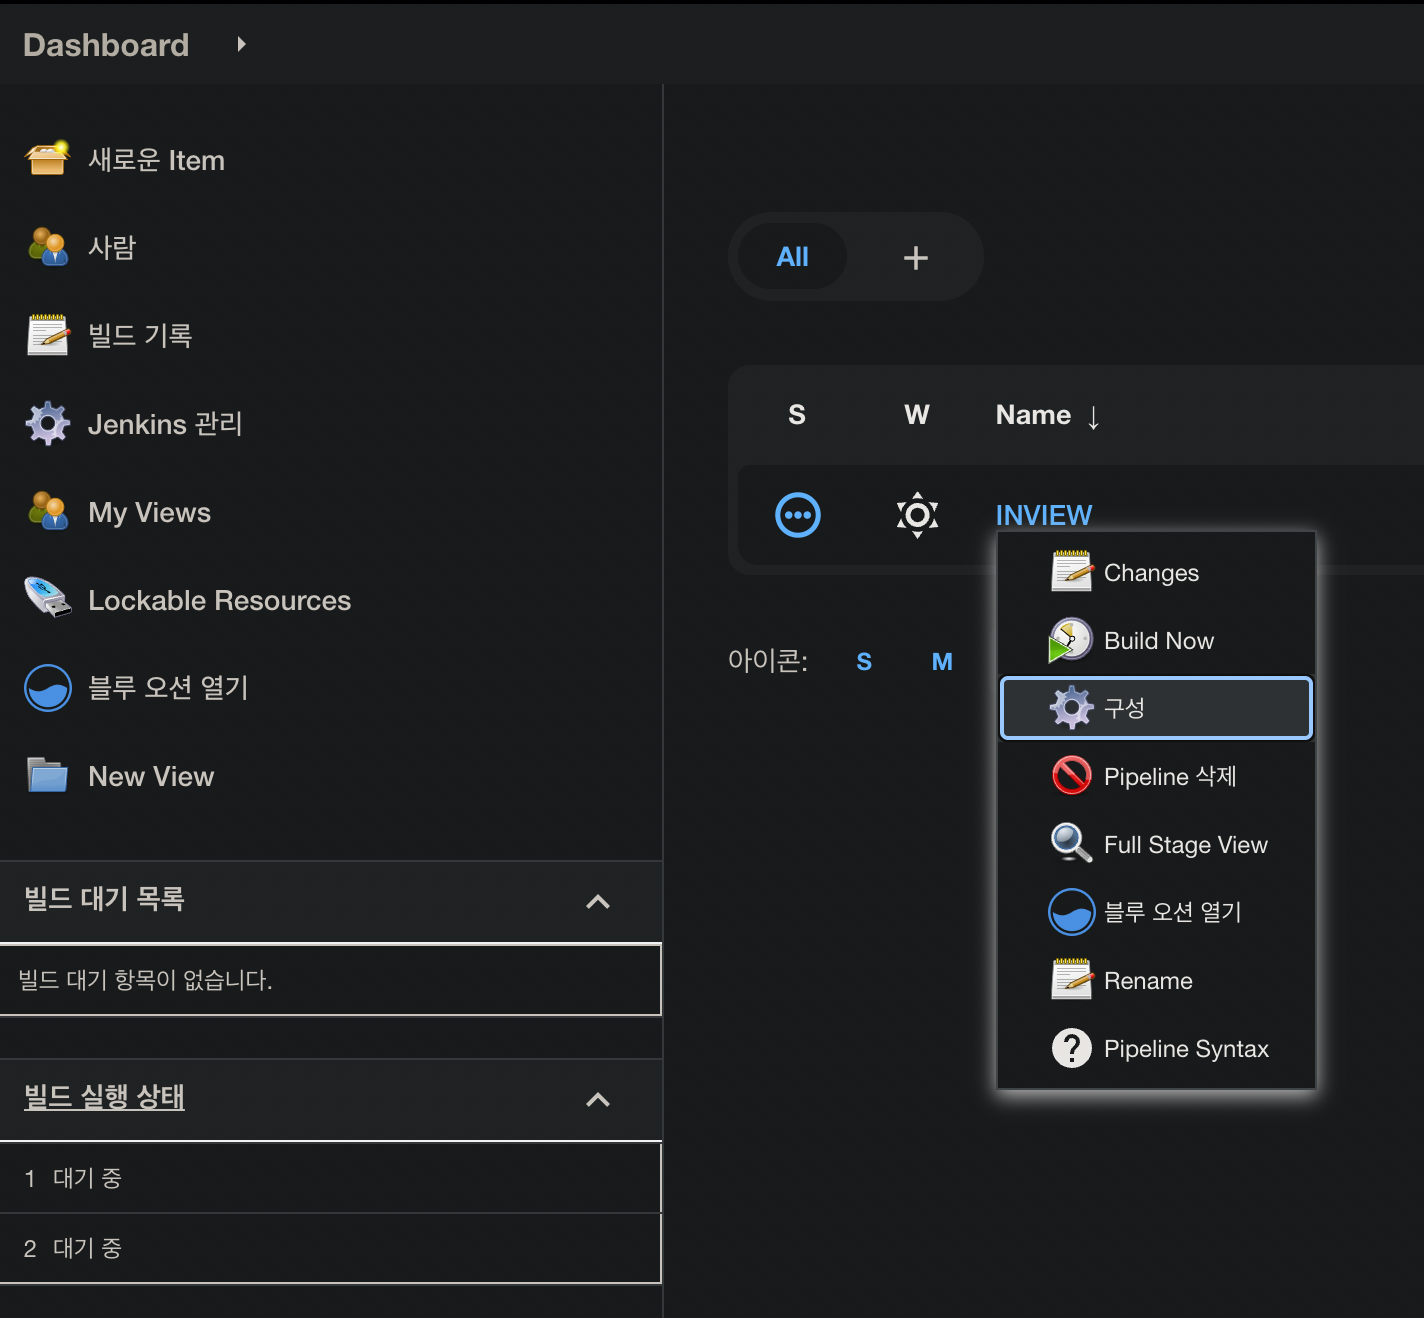The width and height of the screenshot is (1424, 1318).
Task: Expand the Dashboard breadcrumb arrow
Action: 241,44
